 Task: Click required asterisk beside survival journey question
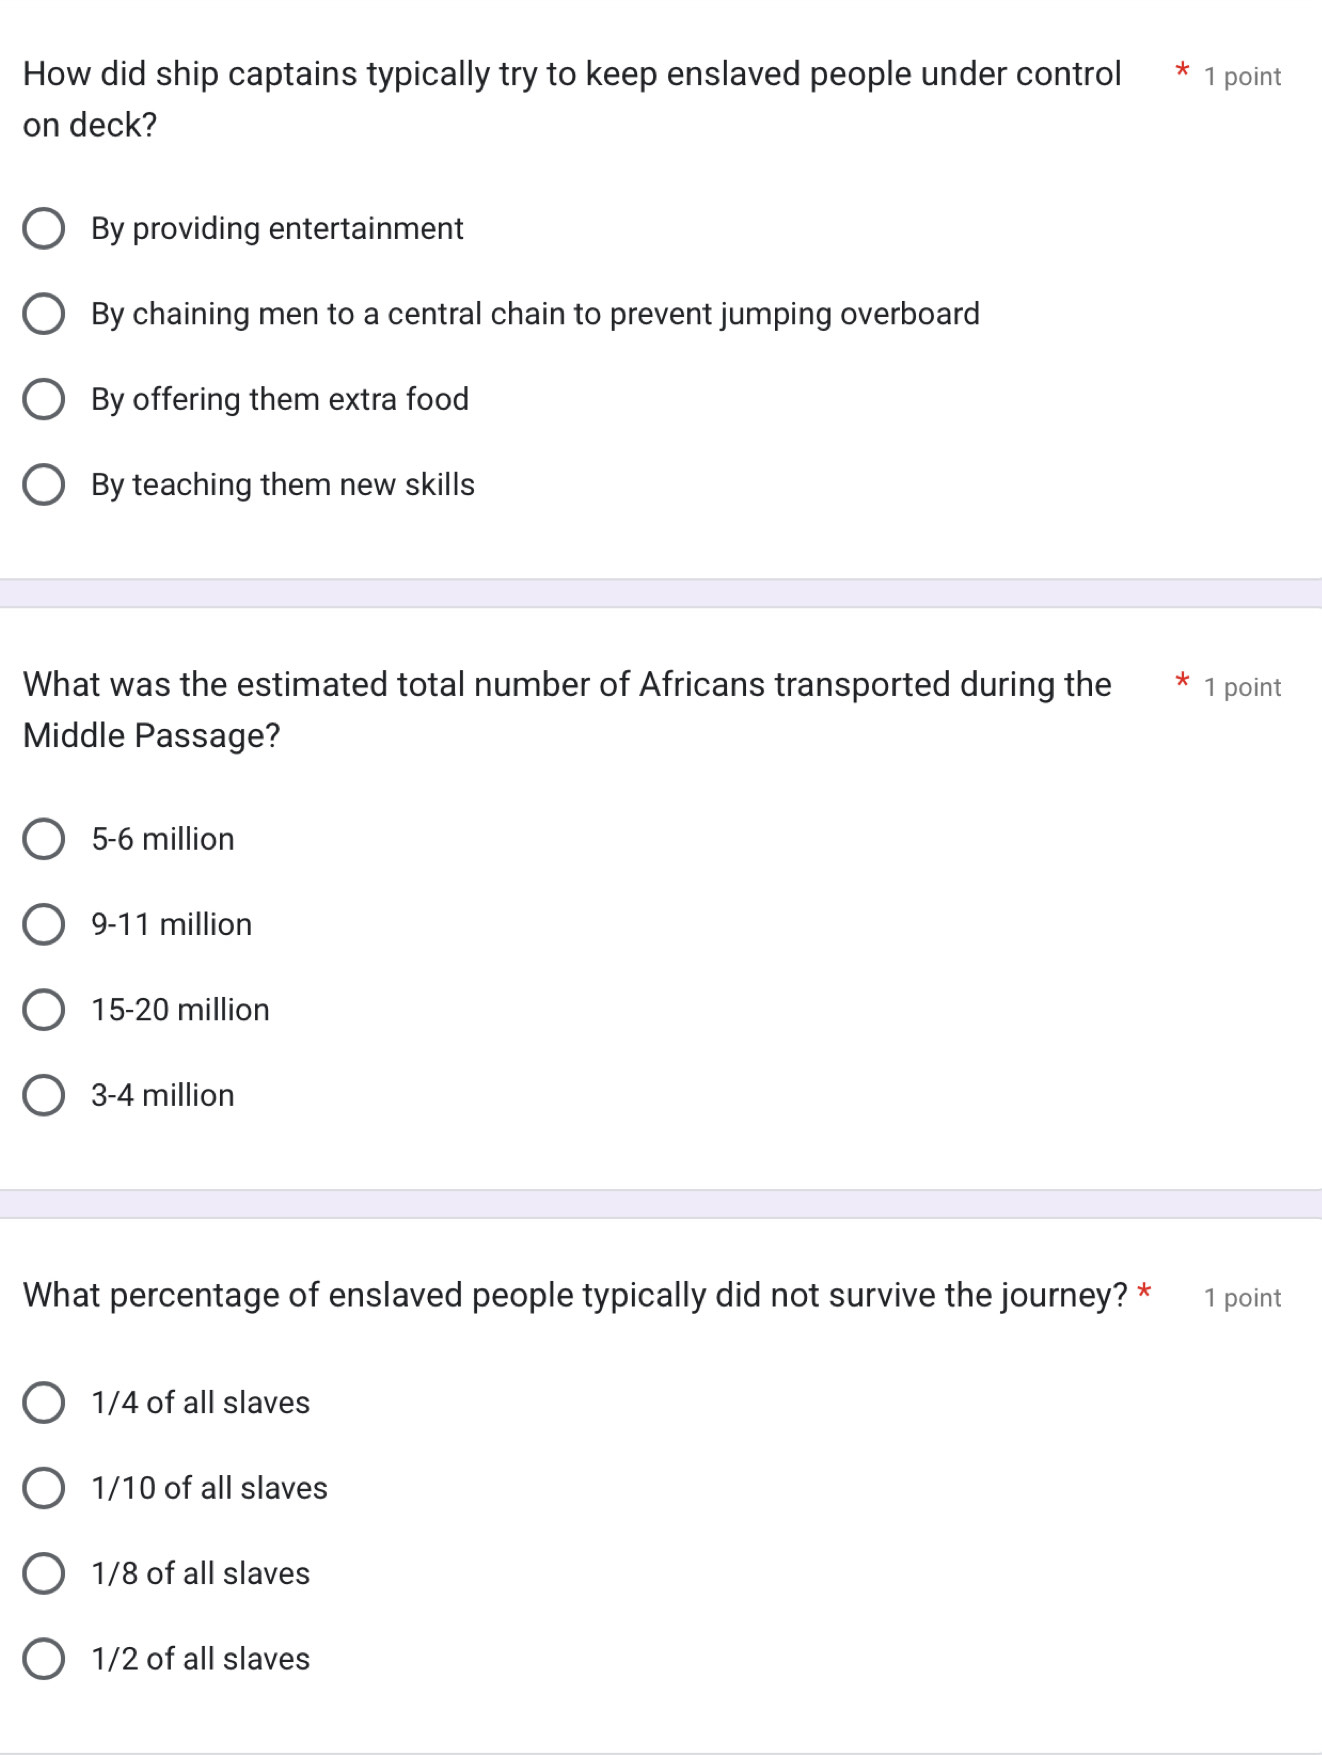[1145, 1291]
